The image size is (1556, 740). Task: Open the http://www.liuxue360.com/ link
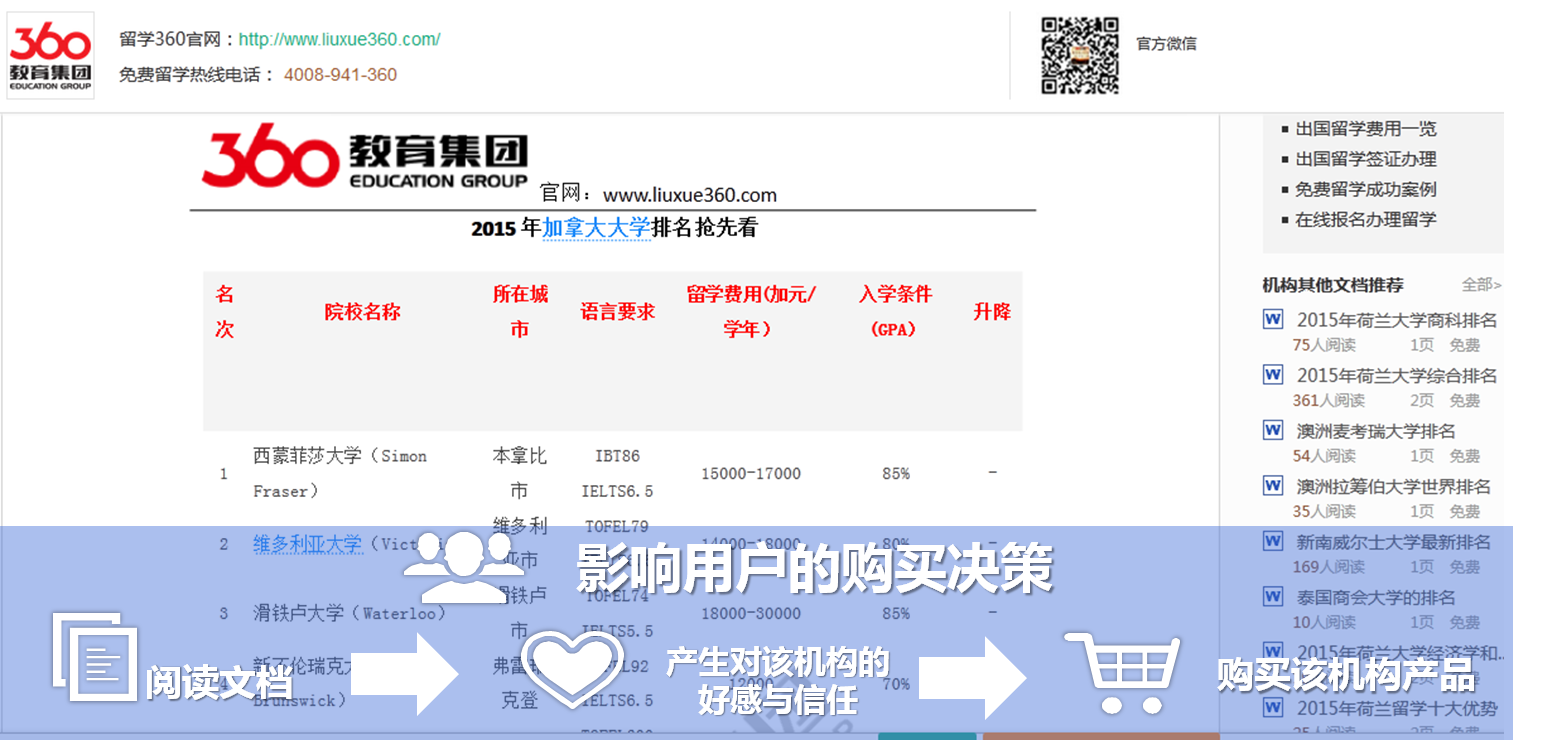click(340, 40)
